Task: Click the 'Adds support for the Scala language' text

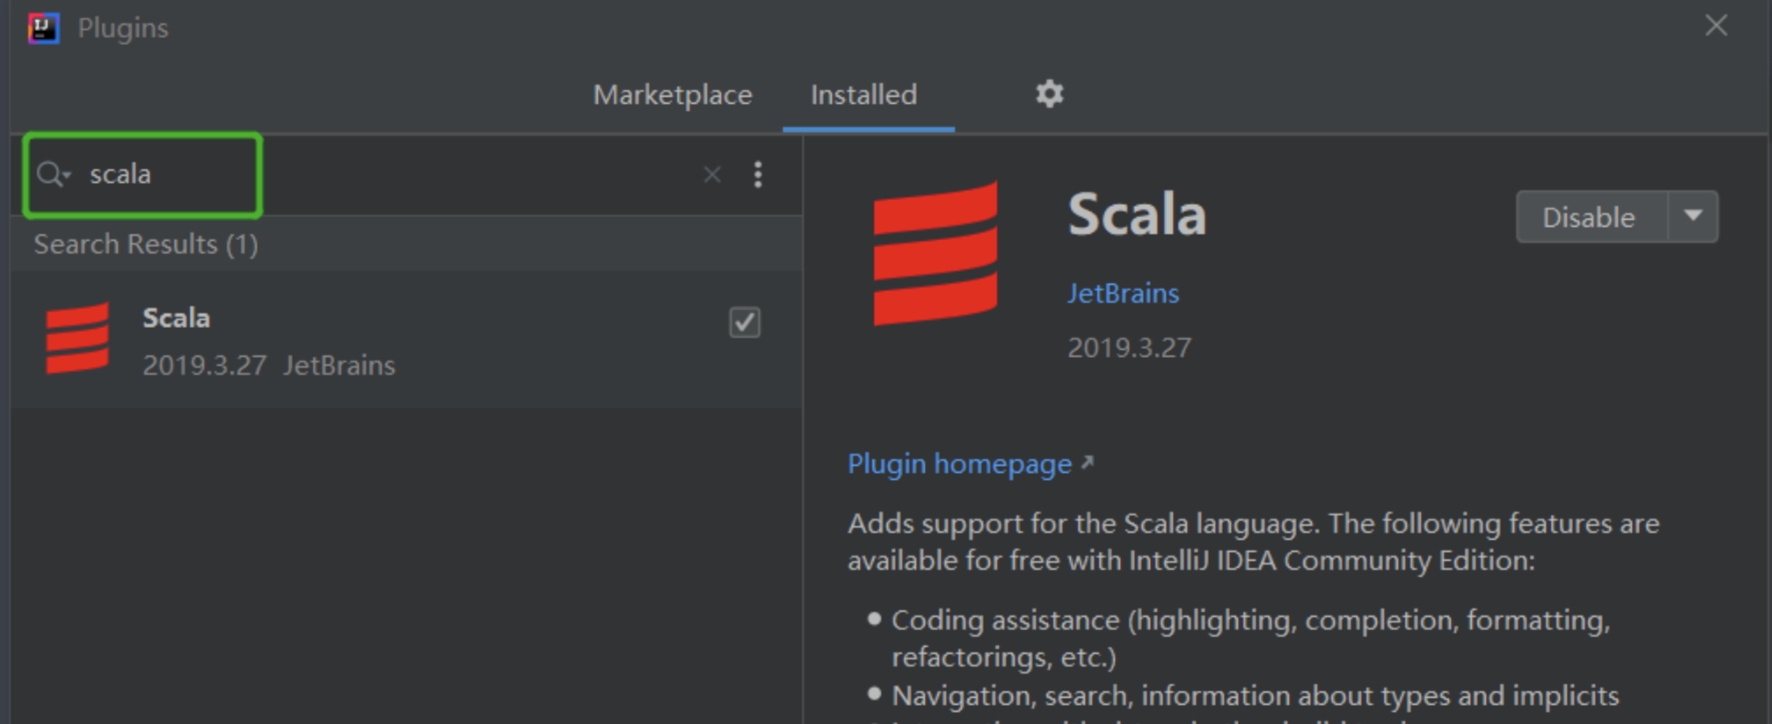Action: click(x=1253, y=542)
